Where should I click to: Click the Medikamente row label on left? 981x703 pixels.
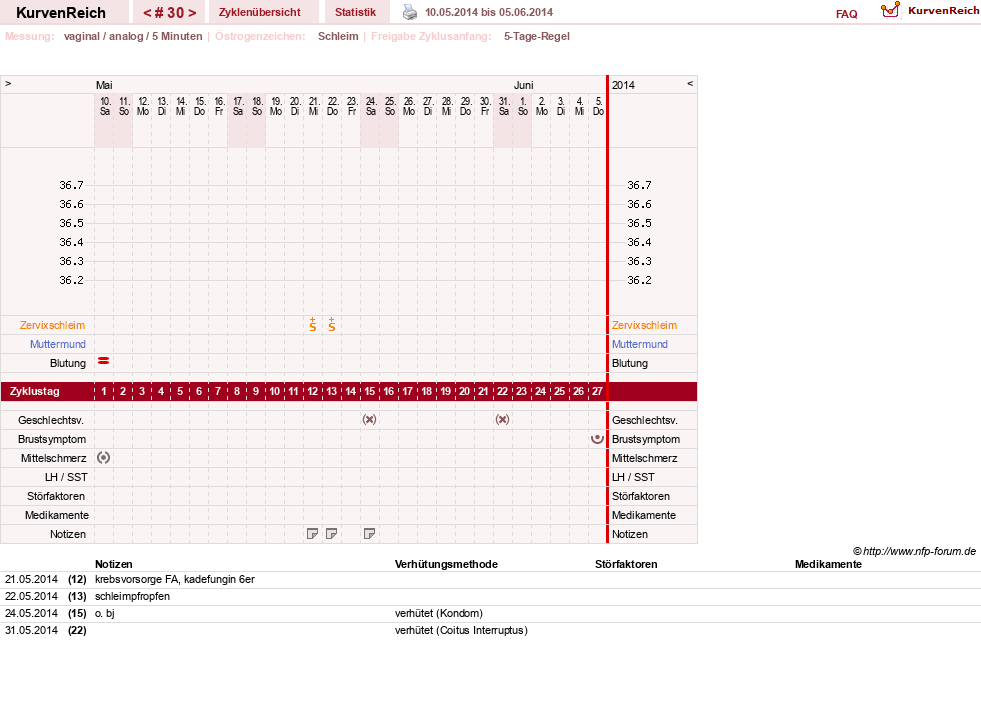point(57,515)
